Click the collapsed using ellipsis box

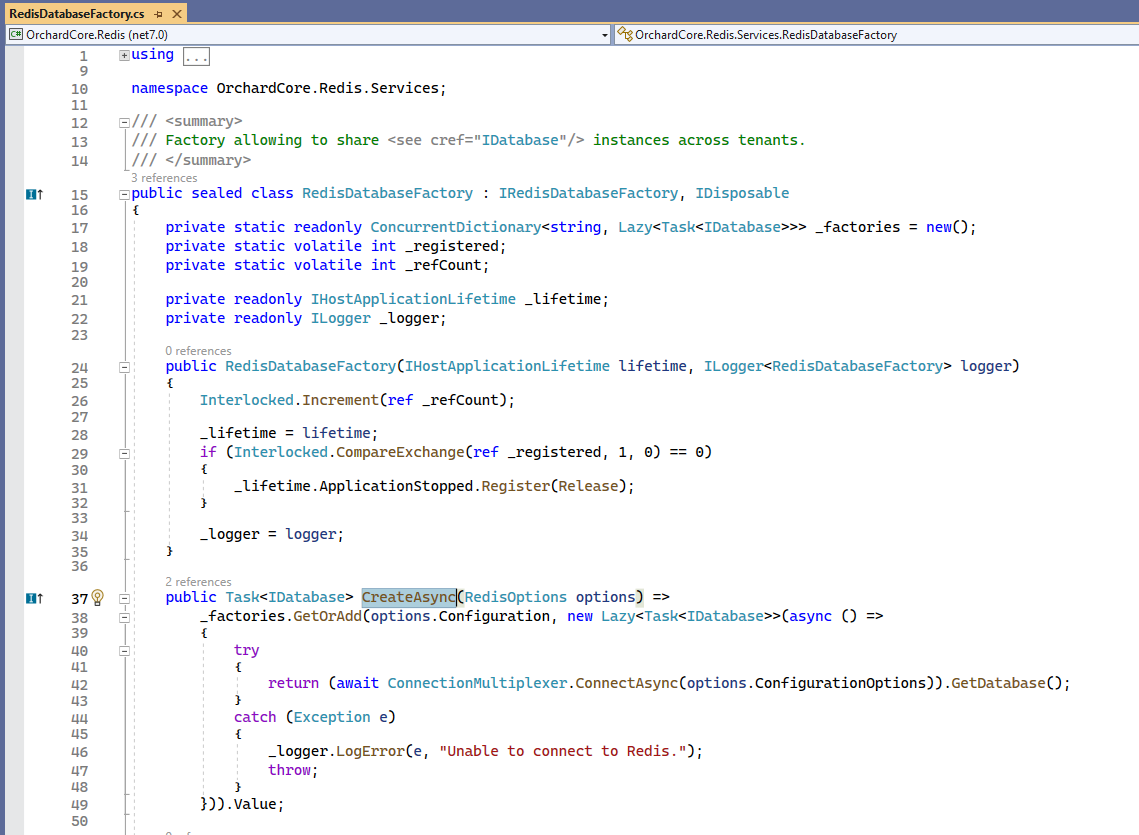pyautogui.click(x=196, y=56)
